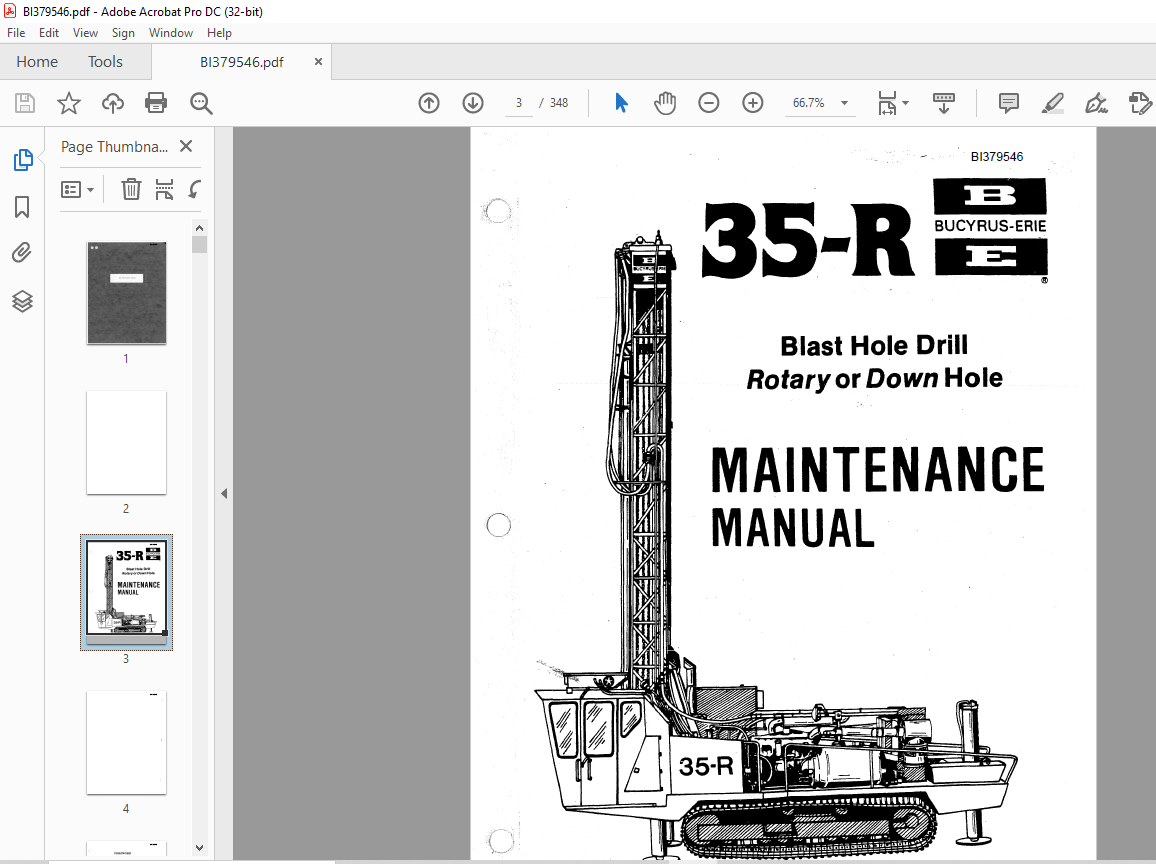Screen dimensions: 1156x864
Task: Go to the next page with down arrow icon
Action: [x=473, y=103]
